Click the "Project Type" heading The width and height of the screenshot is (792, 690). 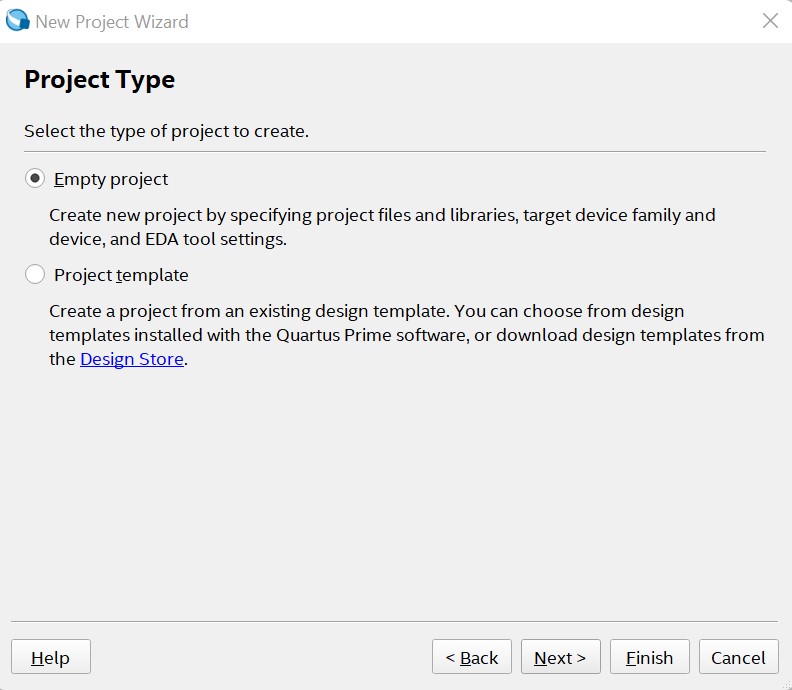99,80
